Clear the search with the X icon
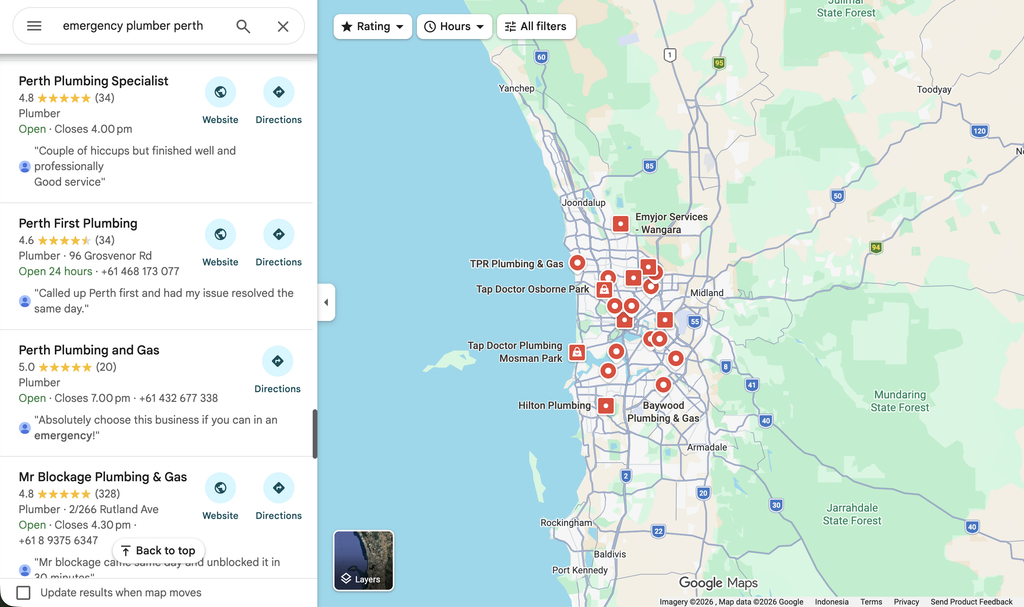This screenshot has width=1024, height=607. [x=283, y=26]
